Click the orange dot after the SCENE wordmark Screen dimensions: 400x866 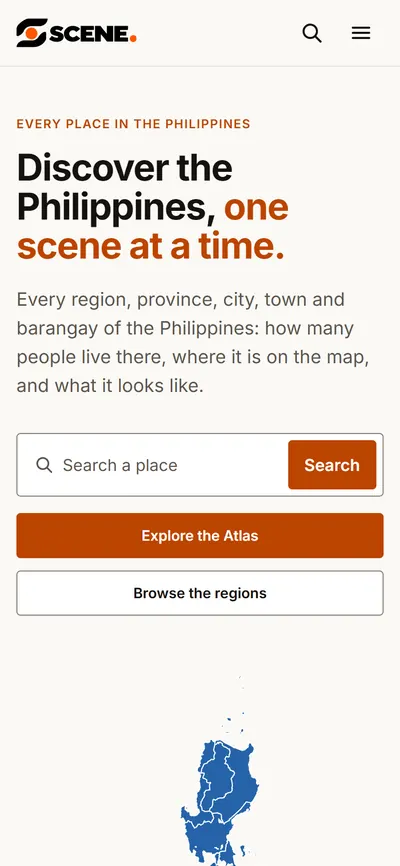133,39
